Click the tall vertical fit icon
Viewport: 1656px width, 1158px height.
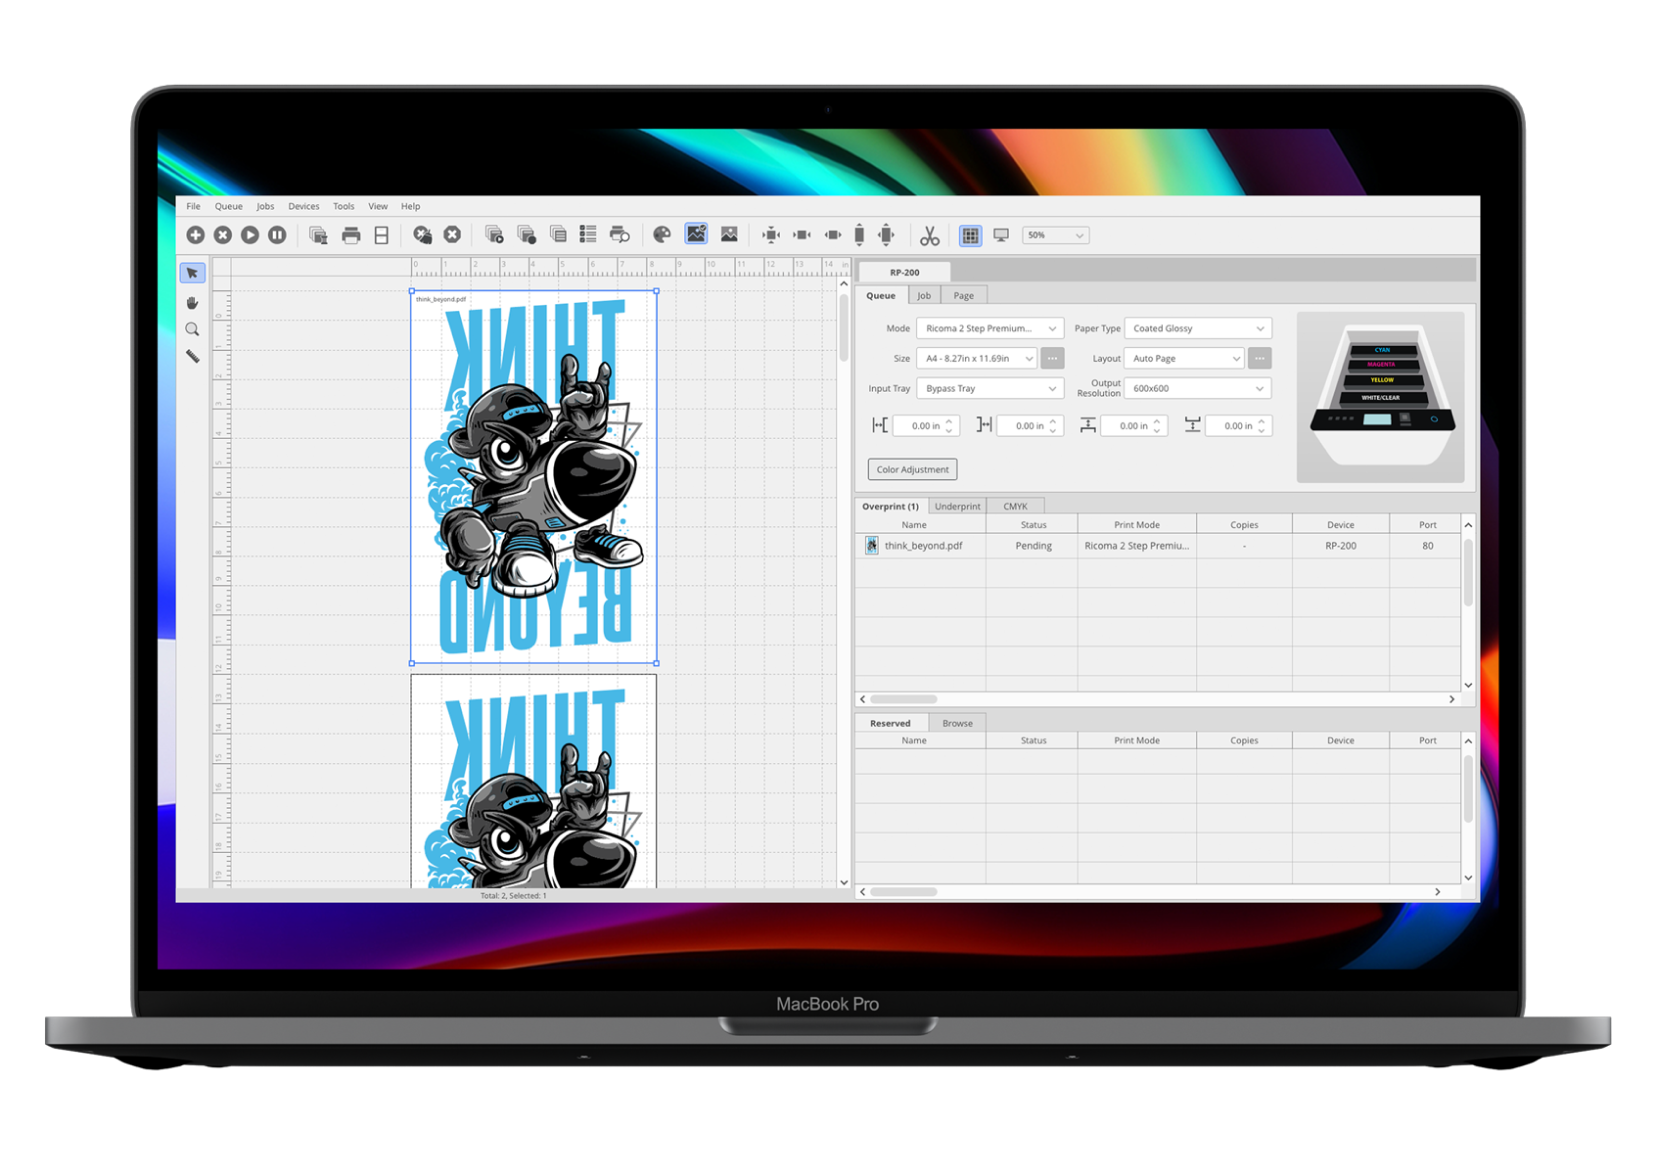[x=859, y=235]
